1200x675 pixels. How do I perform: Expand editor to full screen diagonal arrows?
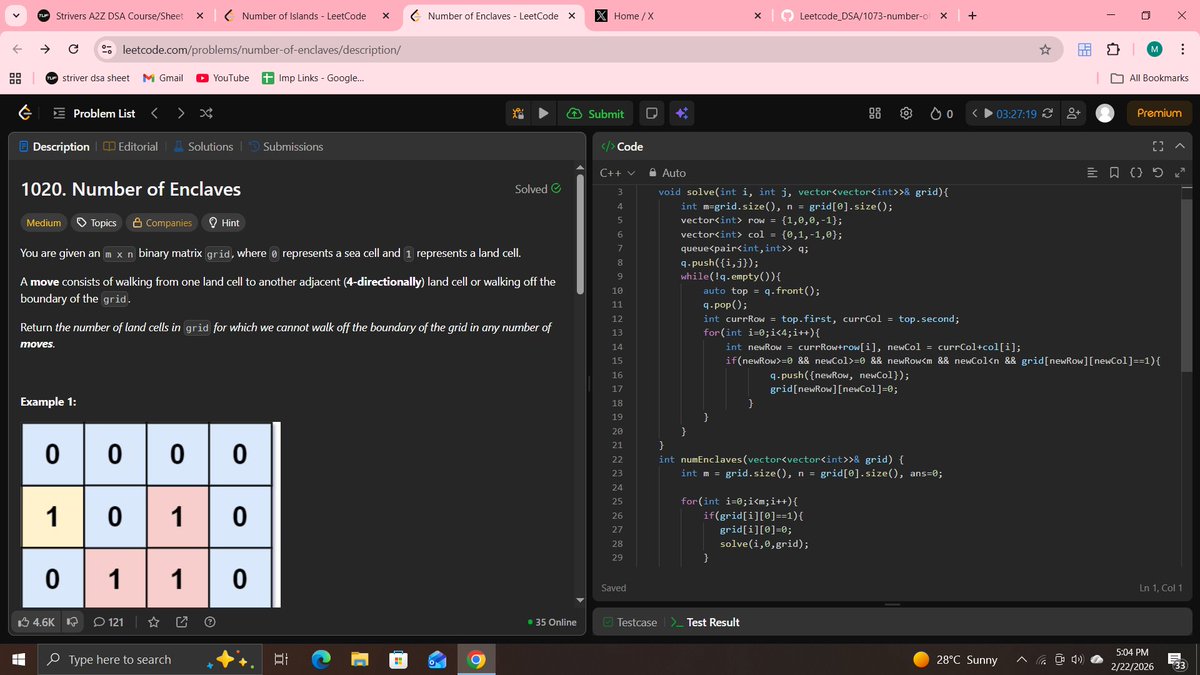click(x=1179, y=173)
